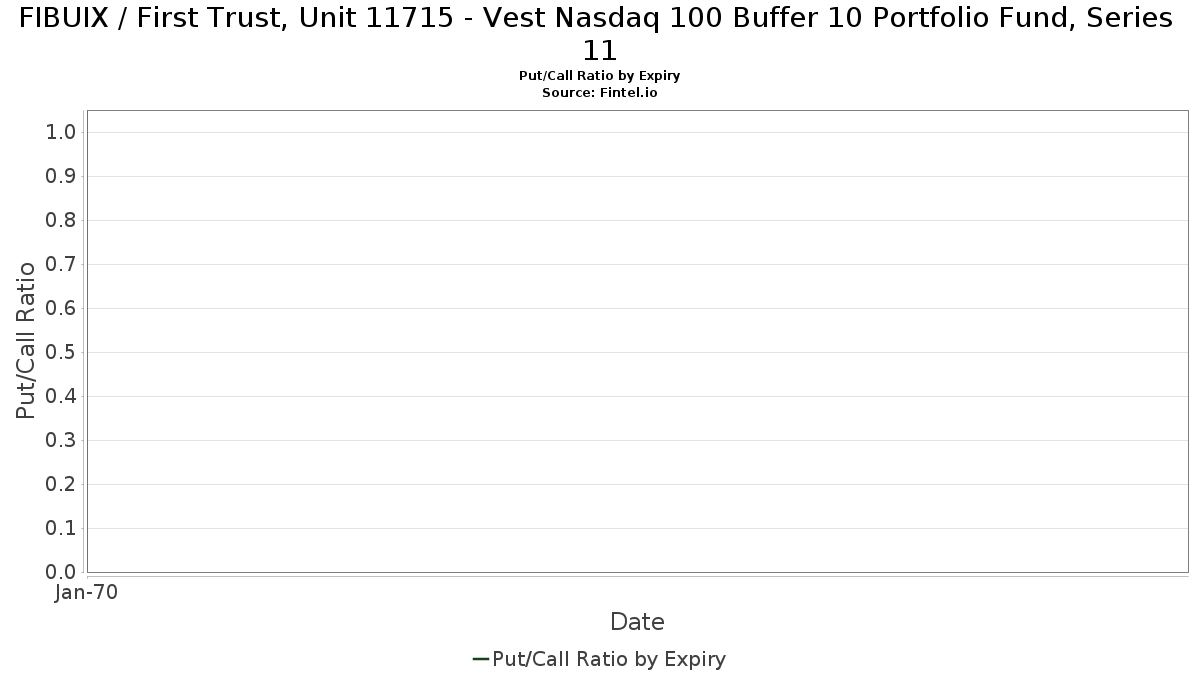Click the 0.2 y-axis tick label
This screenshot has width=1200, height=675.
point(61,485)
